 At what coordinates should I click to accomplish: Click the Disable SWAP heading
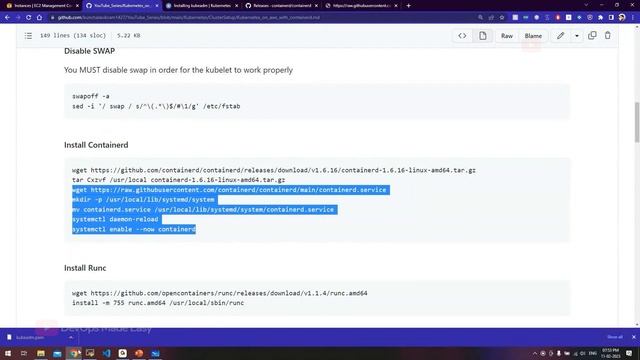[89, 51]
